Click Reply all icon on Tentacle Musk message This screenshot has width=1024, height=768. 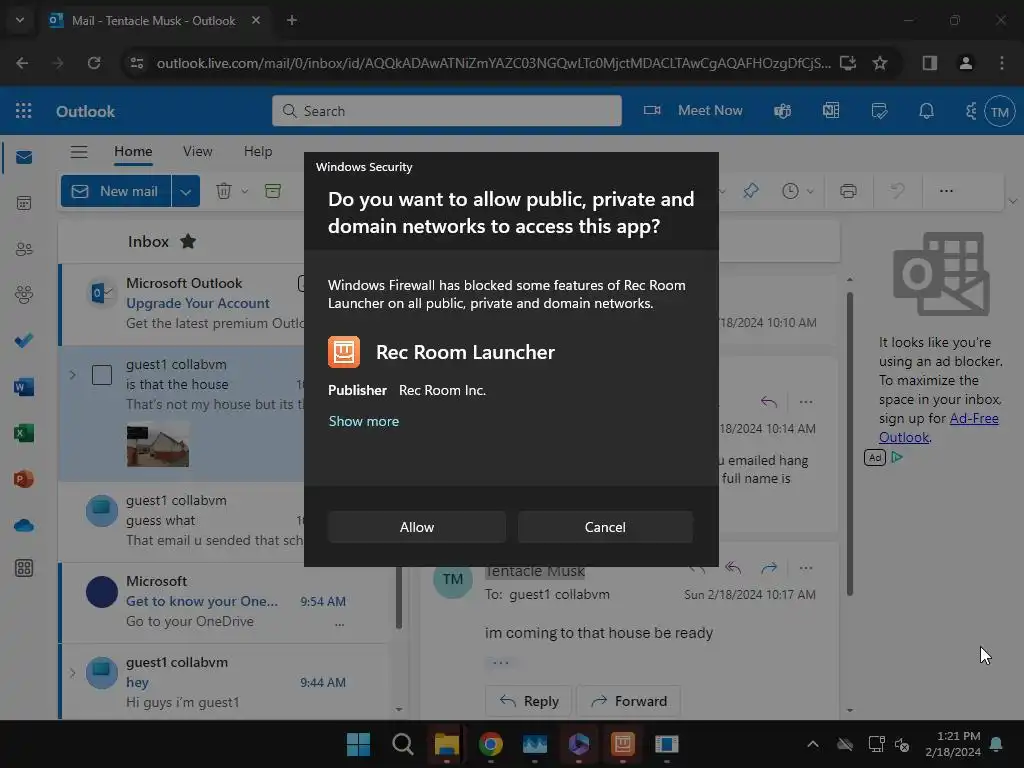733,568
